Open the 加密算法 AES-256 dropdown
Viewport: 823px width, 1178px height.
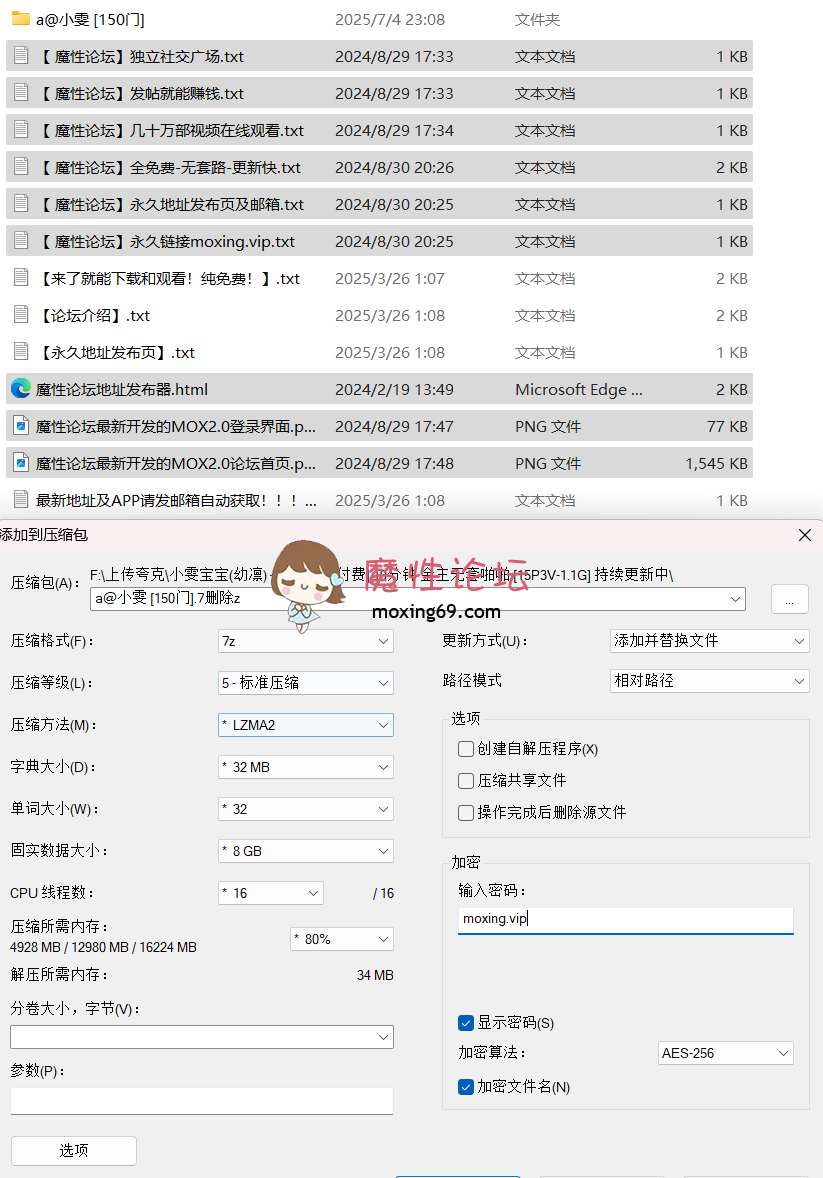726,1053
